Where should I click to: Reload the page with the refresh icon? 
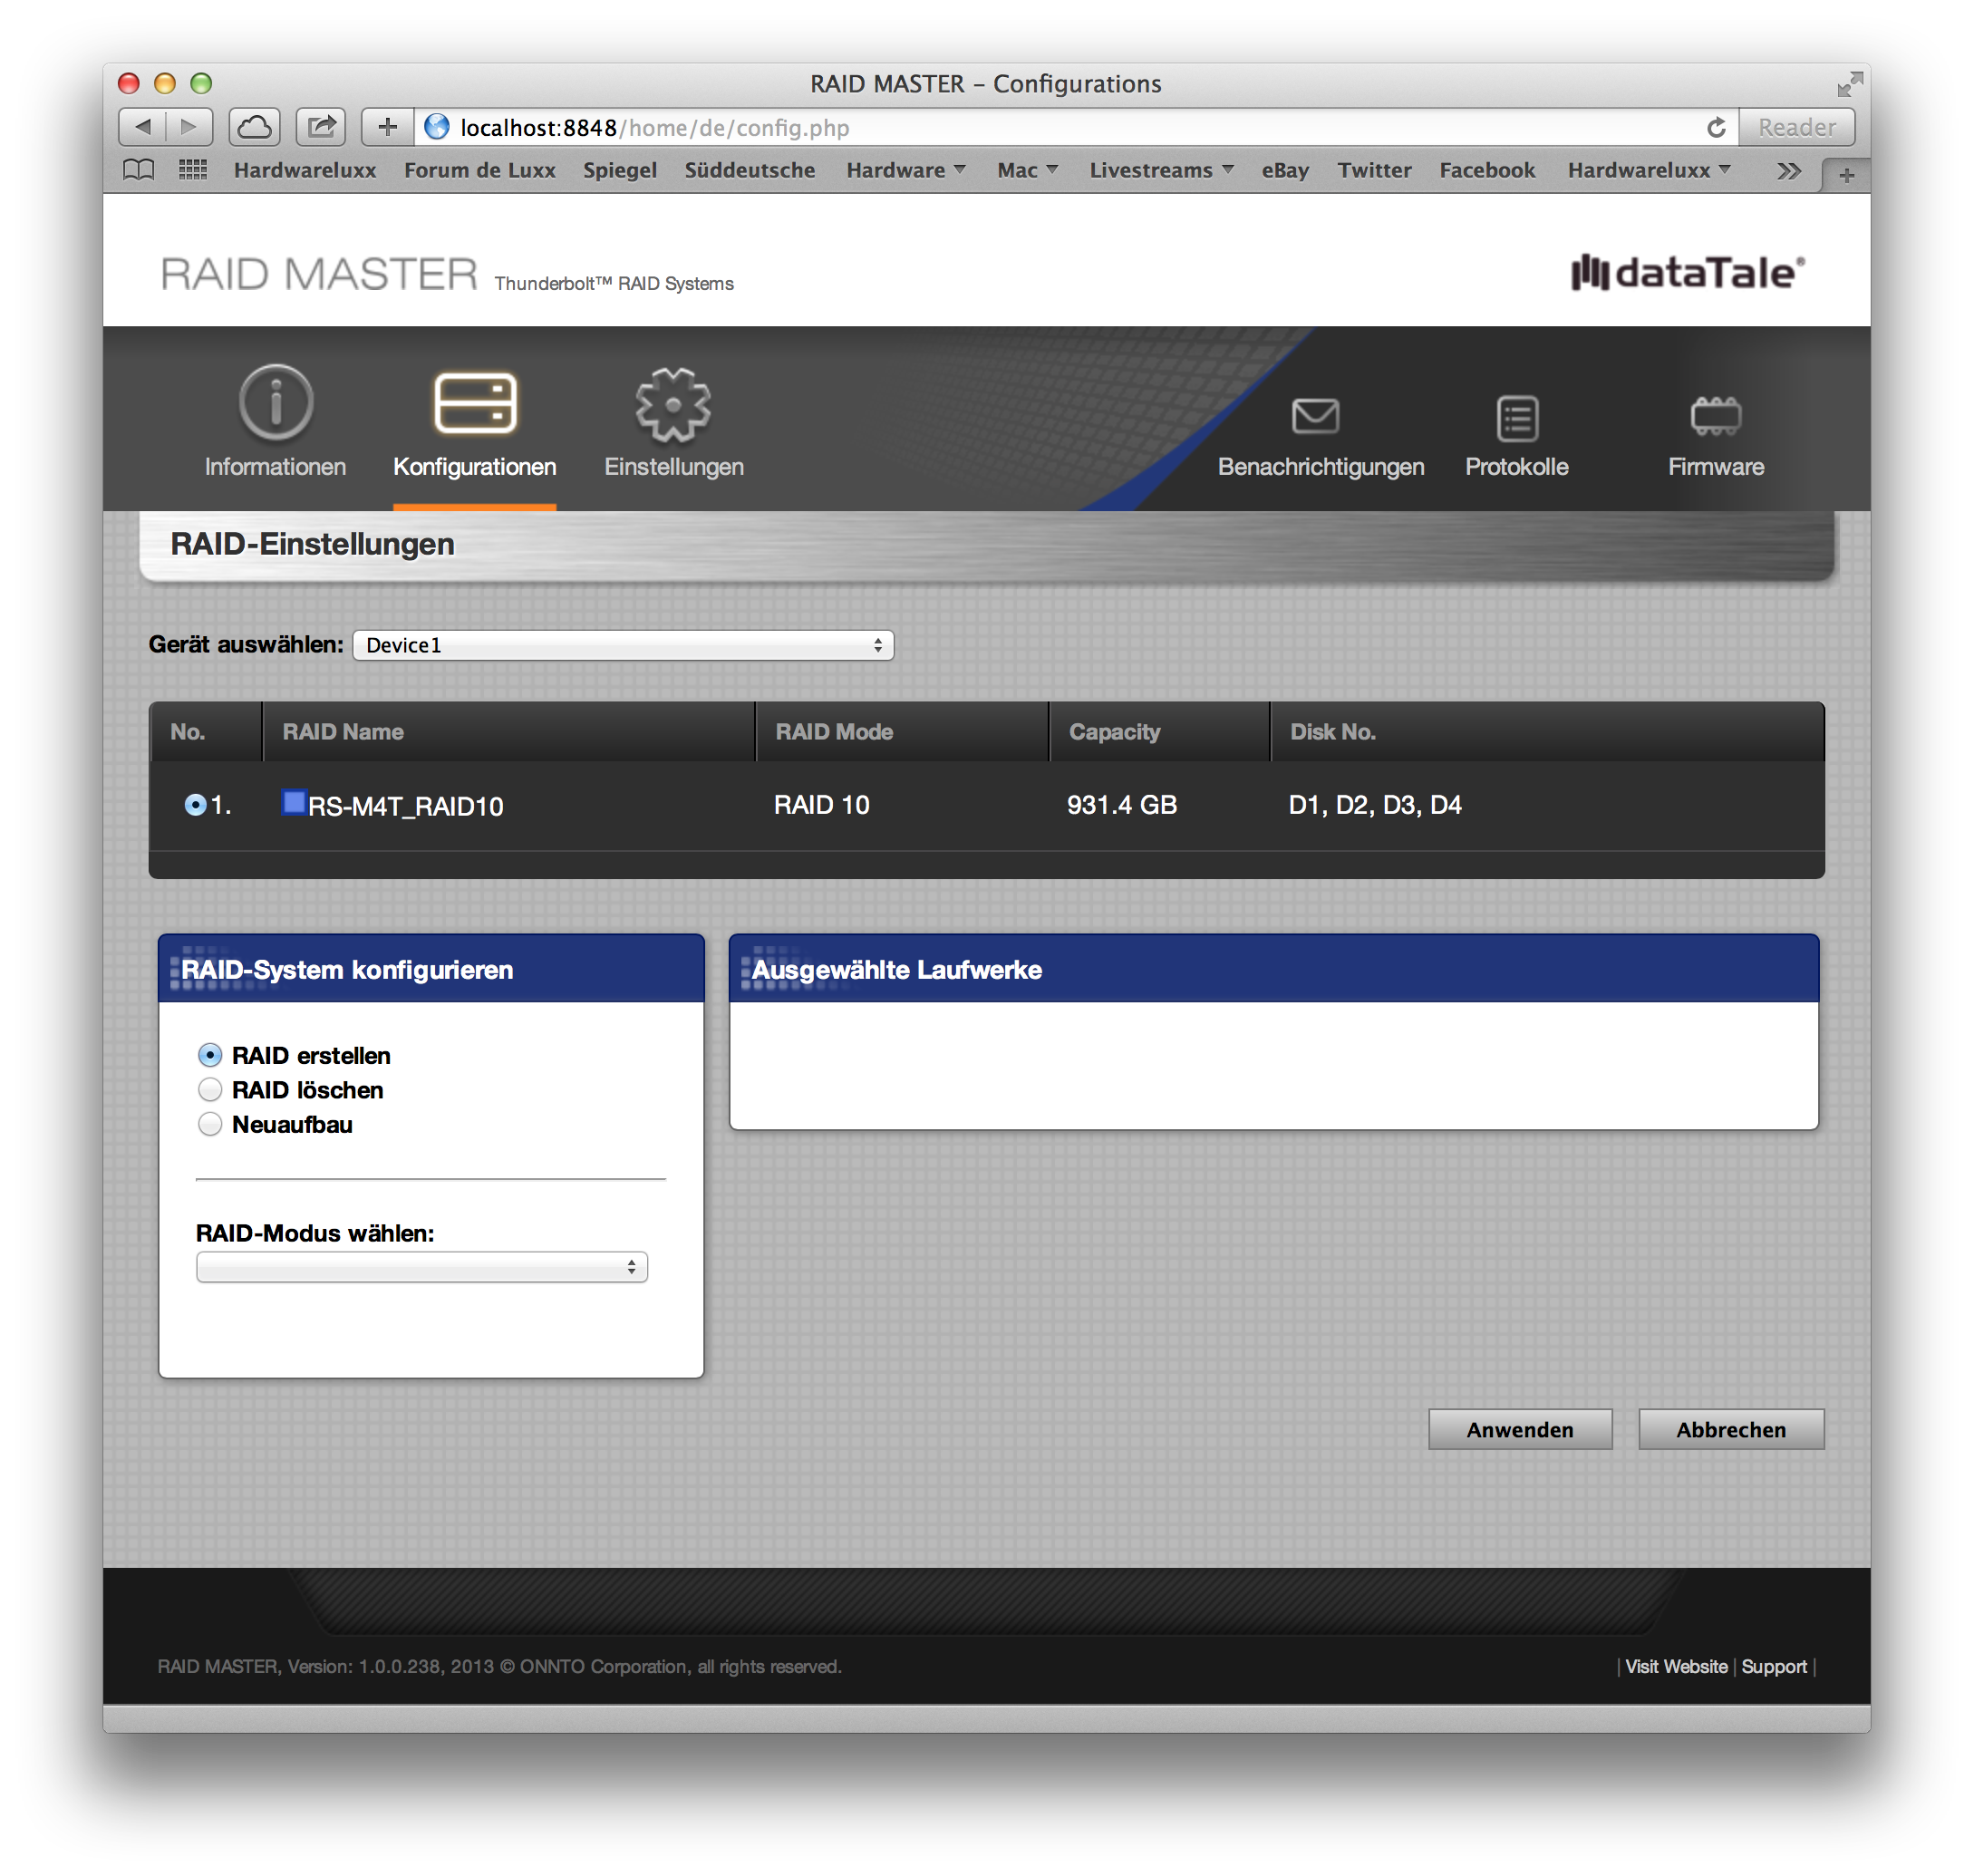point(1716,127)
